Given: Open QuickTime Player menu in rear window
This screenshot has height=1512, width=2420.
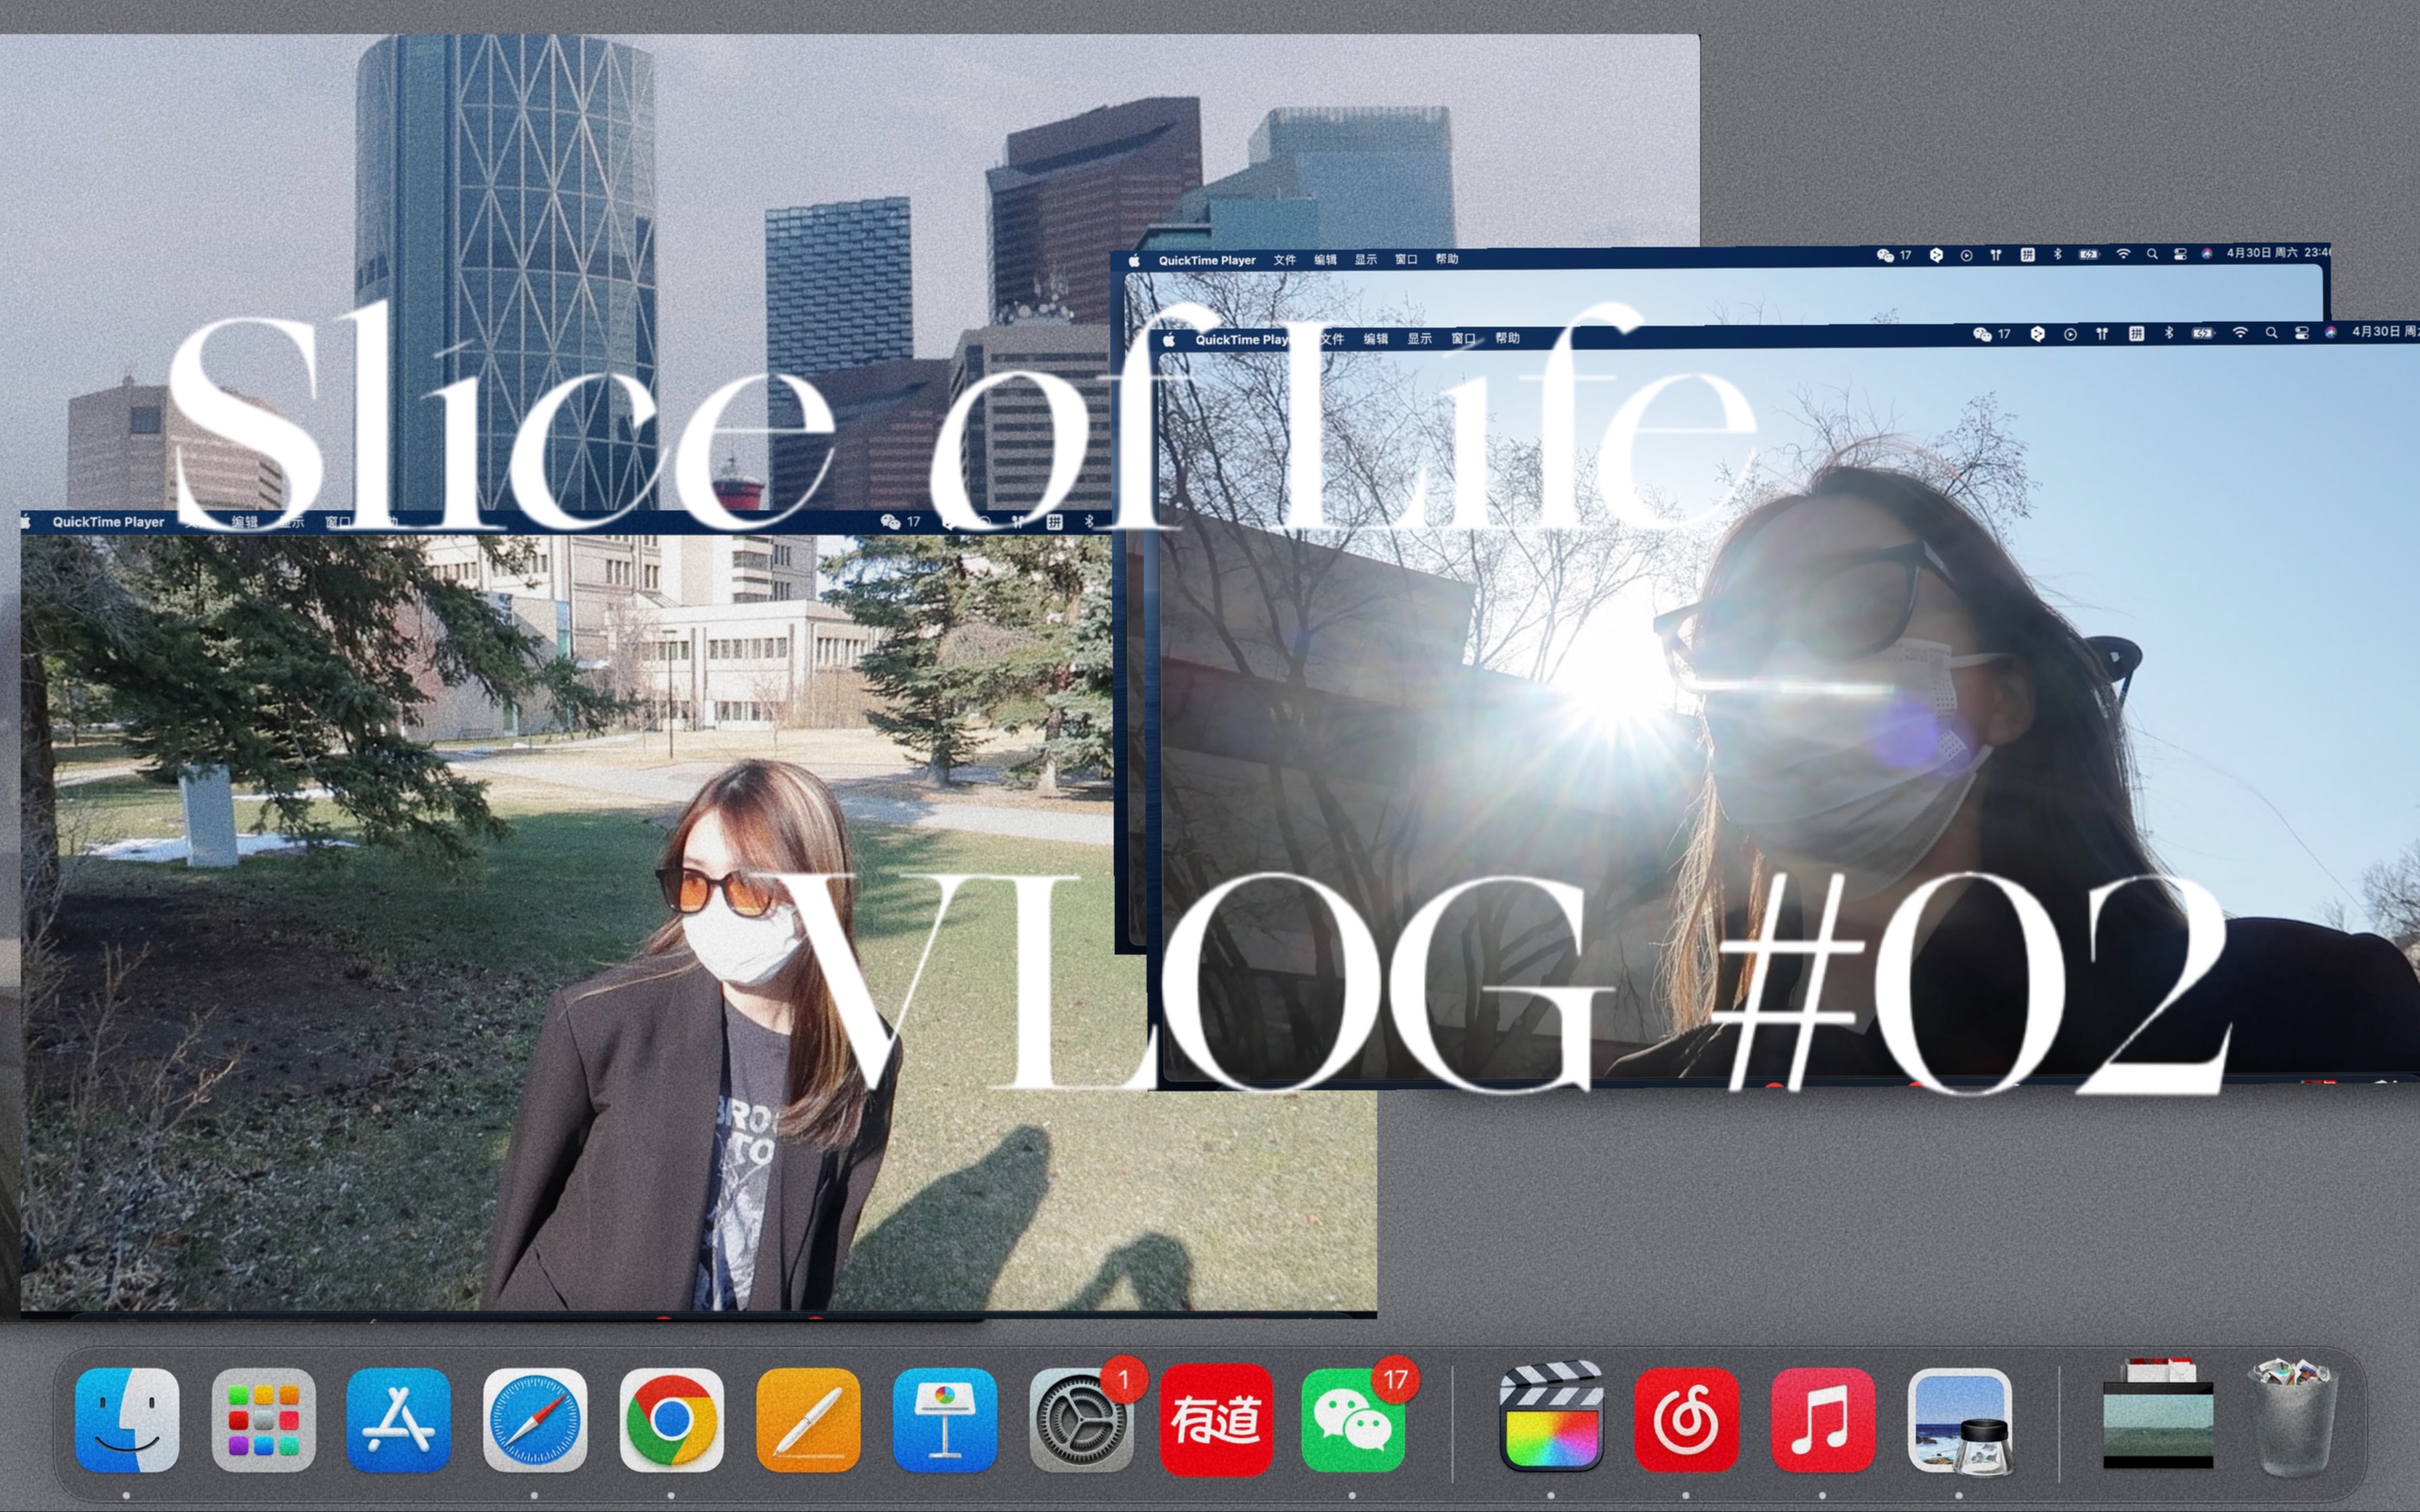Looking at the screenshot, I should tap(1207, 260).
